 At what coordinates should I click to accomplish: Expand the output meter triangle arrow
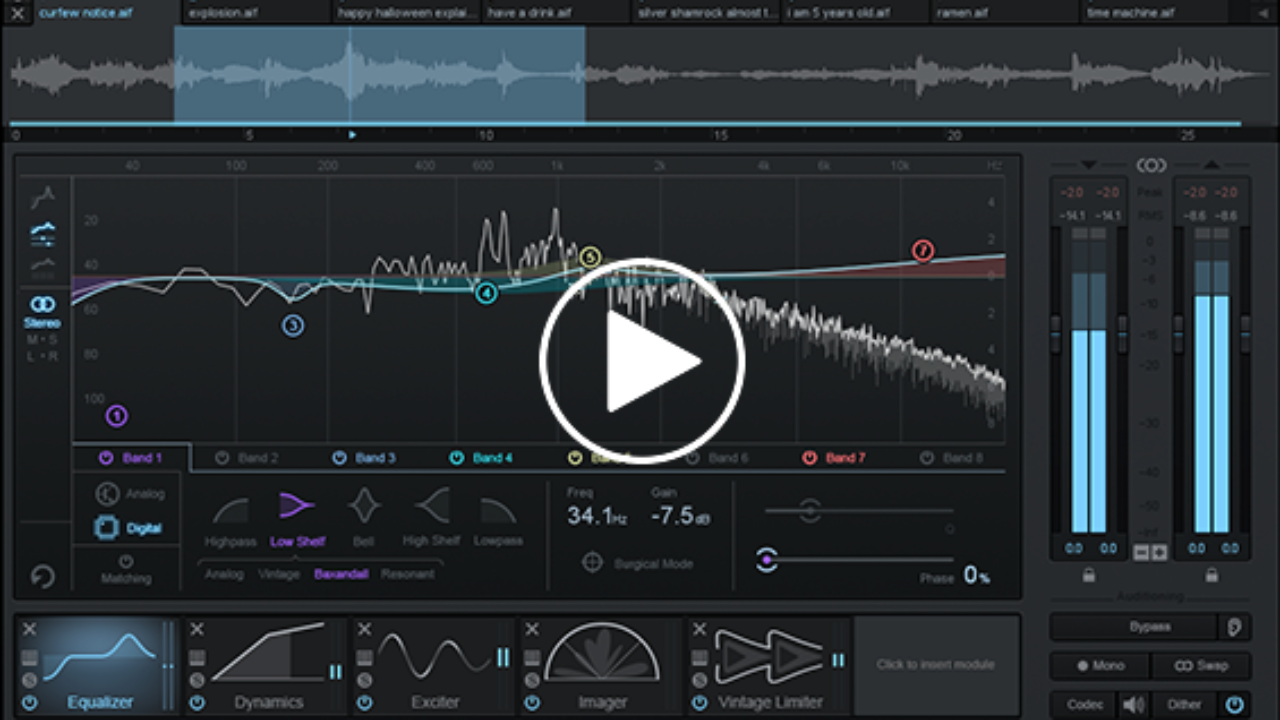(1211, 165)
